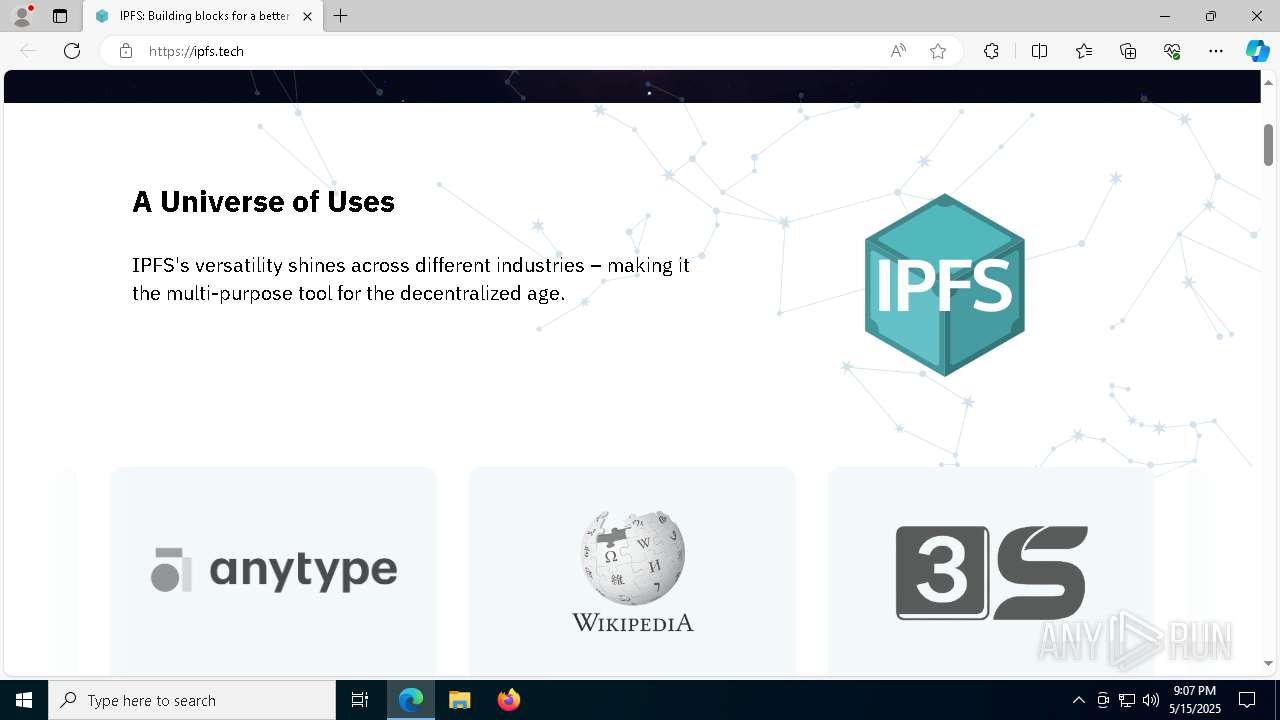Open Settings and more ellipsis menu
1280x720 pixels.
(1216, 51)
